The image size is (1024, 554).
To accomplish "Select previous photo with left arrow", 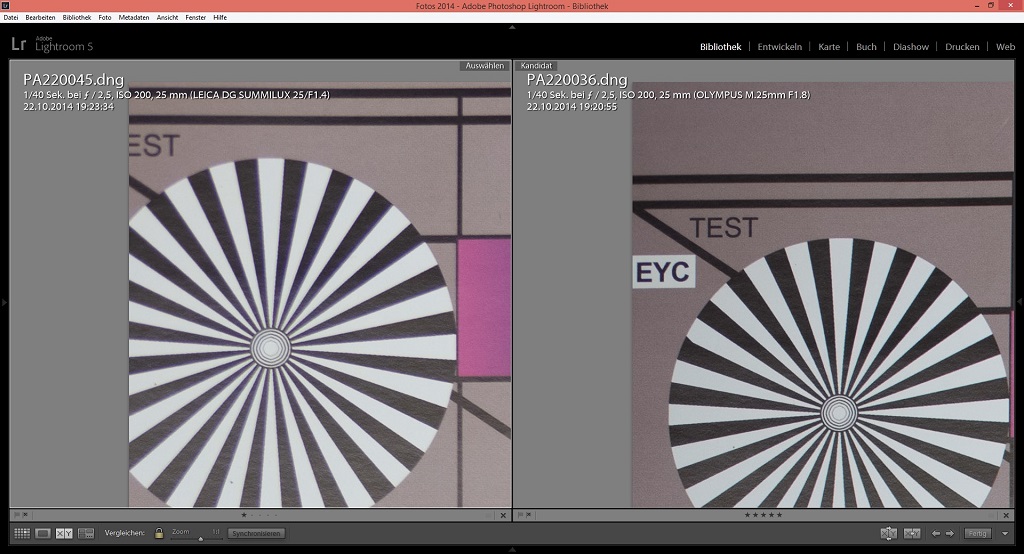I will coord(936,534).
